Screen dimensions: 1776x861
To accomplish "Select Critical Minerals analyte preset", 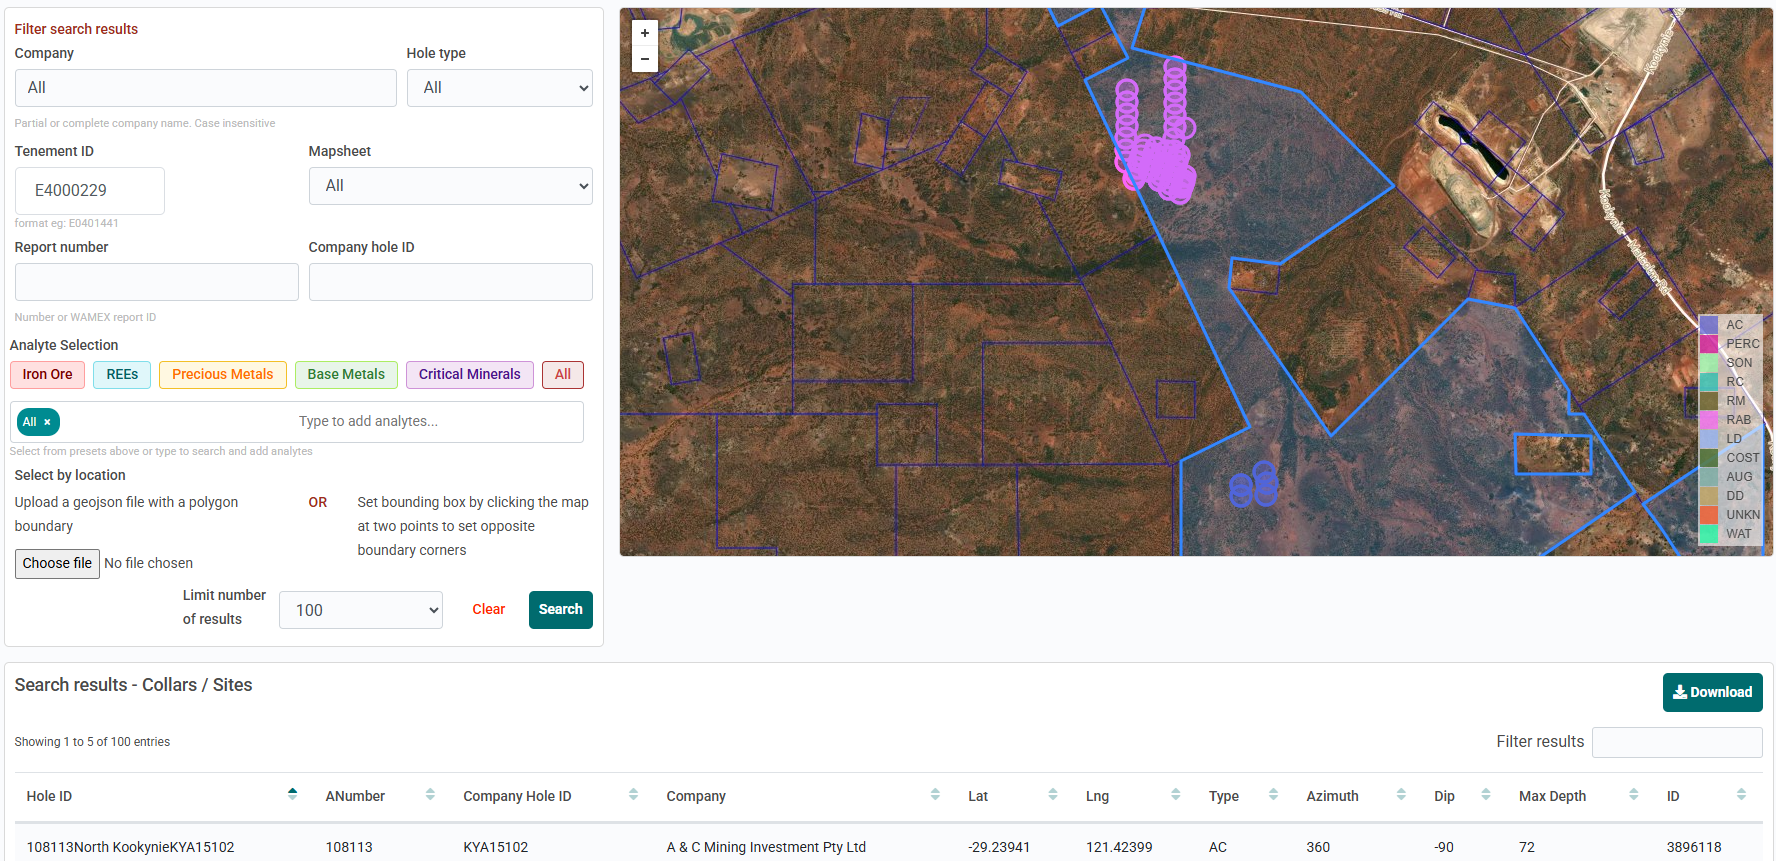I will (x=469, y=375).
